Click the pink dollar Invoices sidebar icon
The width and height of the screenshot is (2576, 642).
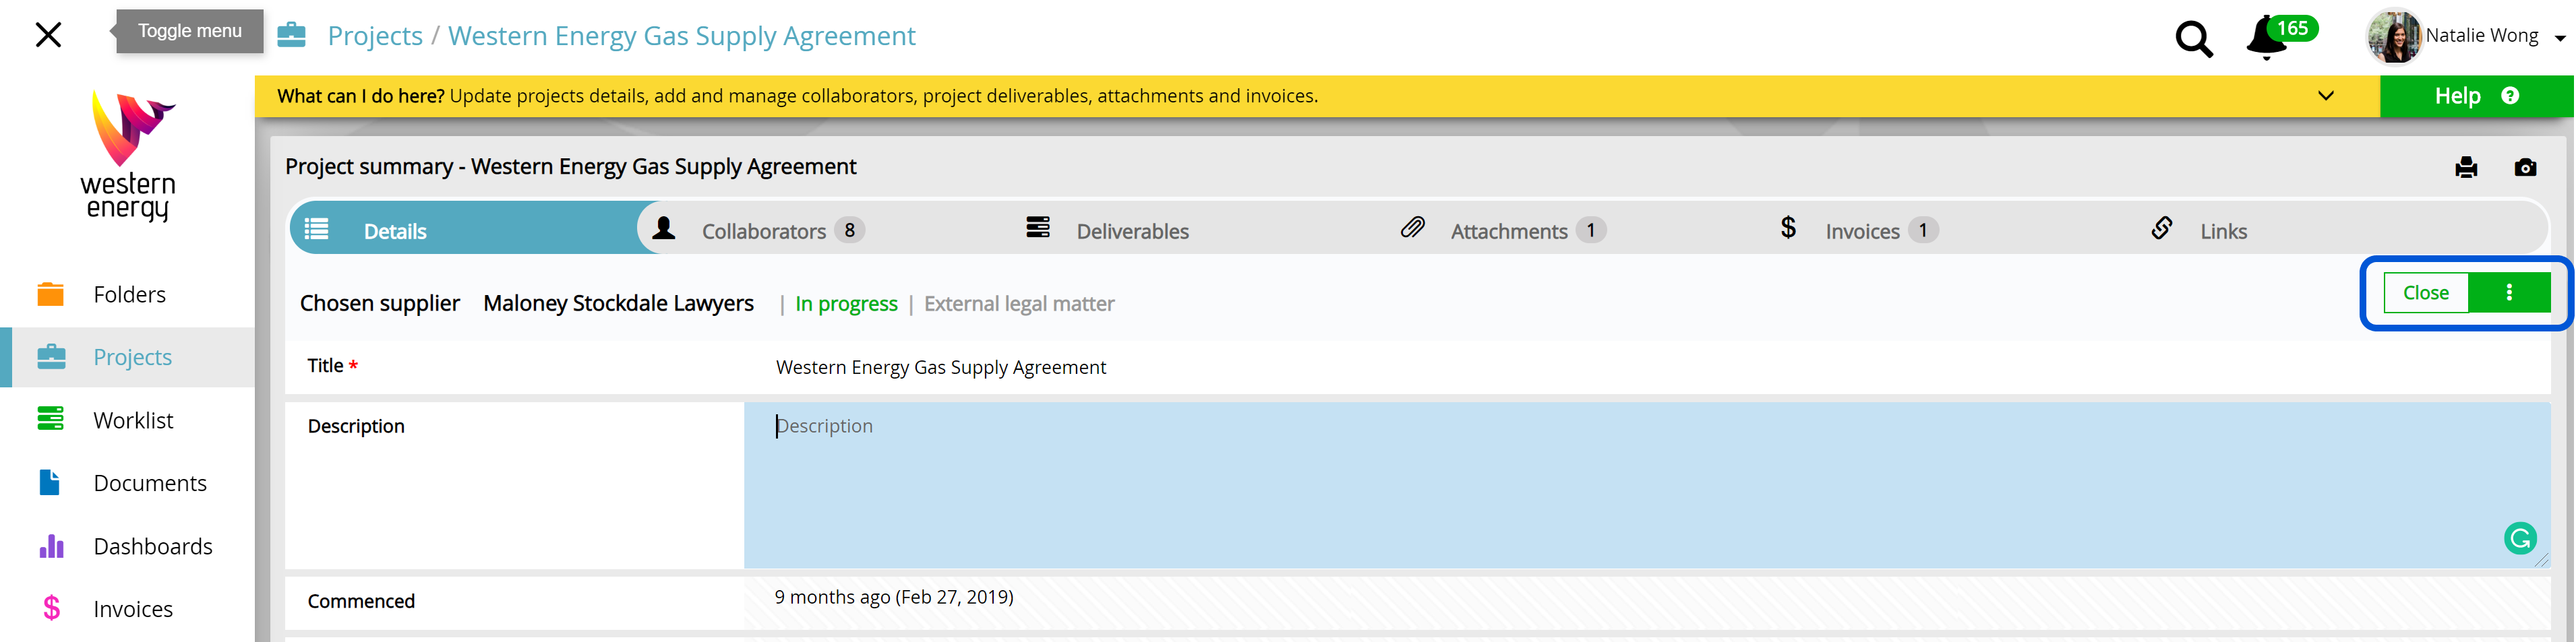click(x=51, y=608)
